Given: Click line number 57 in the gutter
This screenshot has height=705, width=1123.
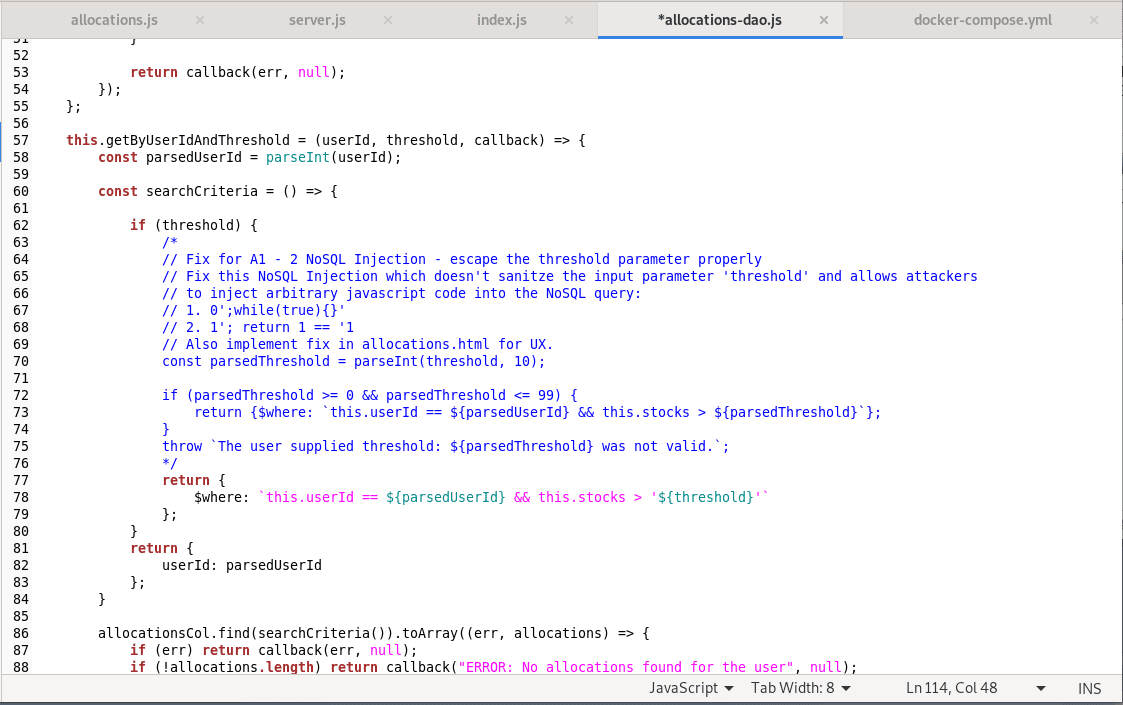Looking at the screenshot, I should pyautogui.click(x=22, y=140).
